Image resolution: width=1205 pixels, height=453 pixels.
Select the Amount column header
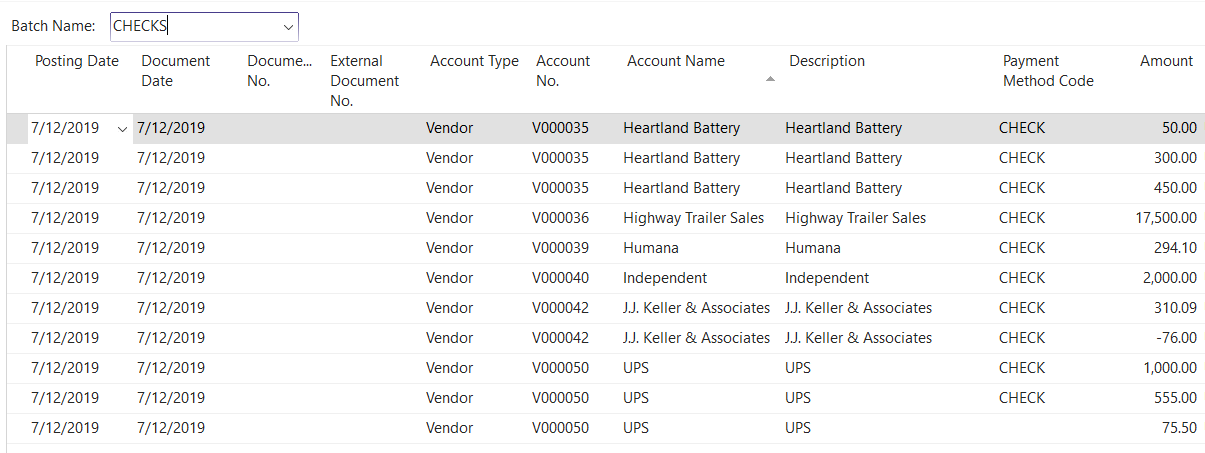1166,61
